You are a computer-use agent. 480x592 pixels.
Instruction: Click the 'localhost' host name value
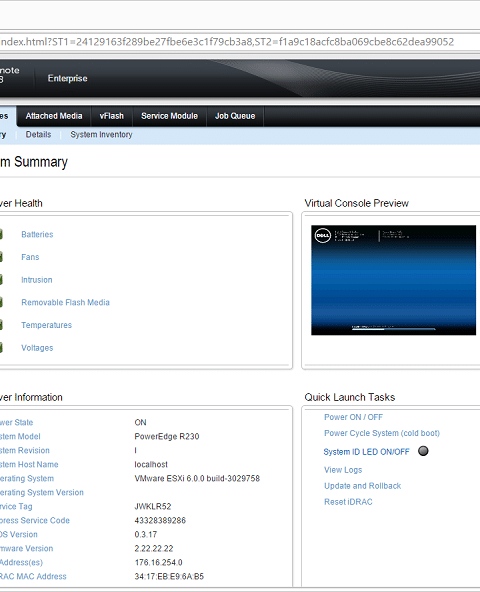151,464
